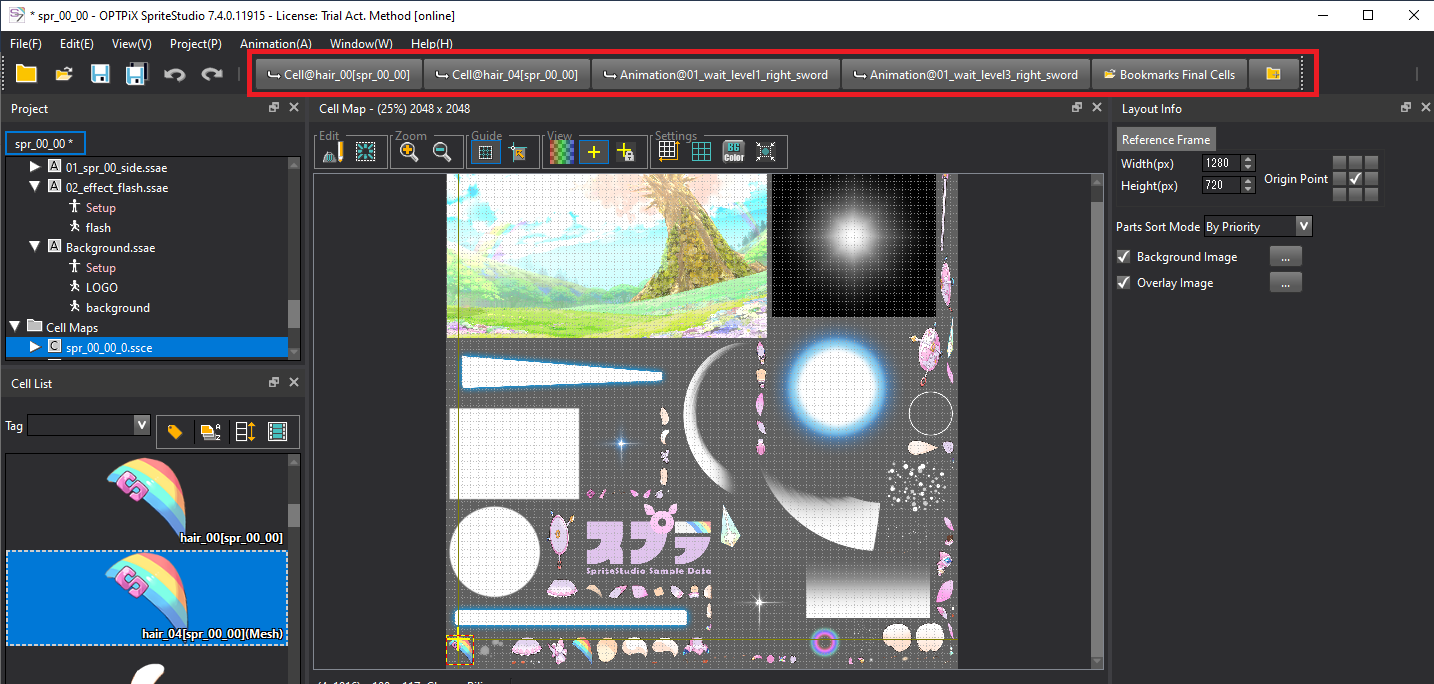Click the browse button beside Background Image
Screen dimensions: 1434x684
(x=1285, y=257)
